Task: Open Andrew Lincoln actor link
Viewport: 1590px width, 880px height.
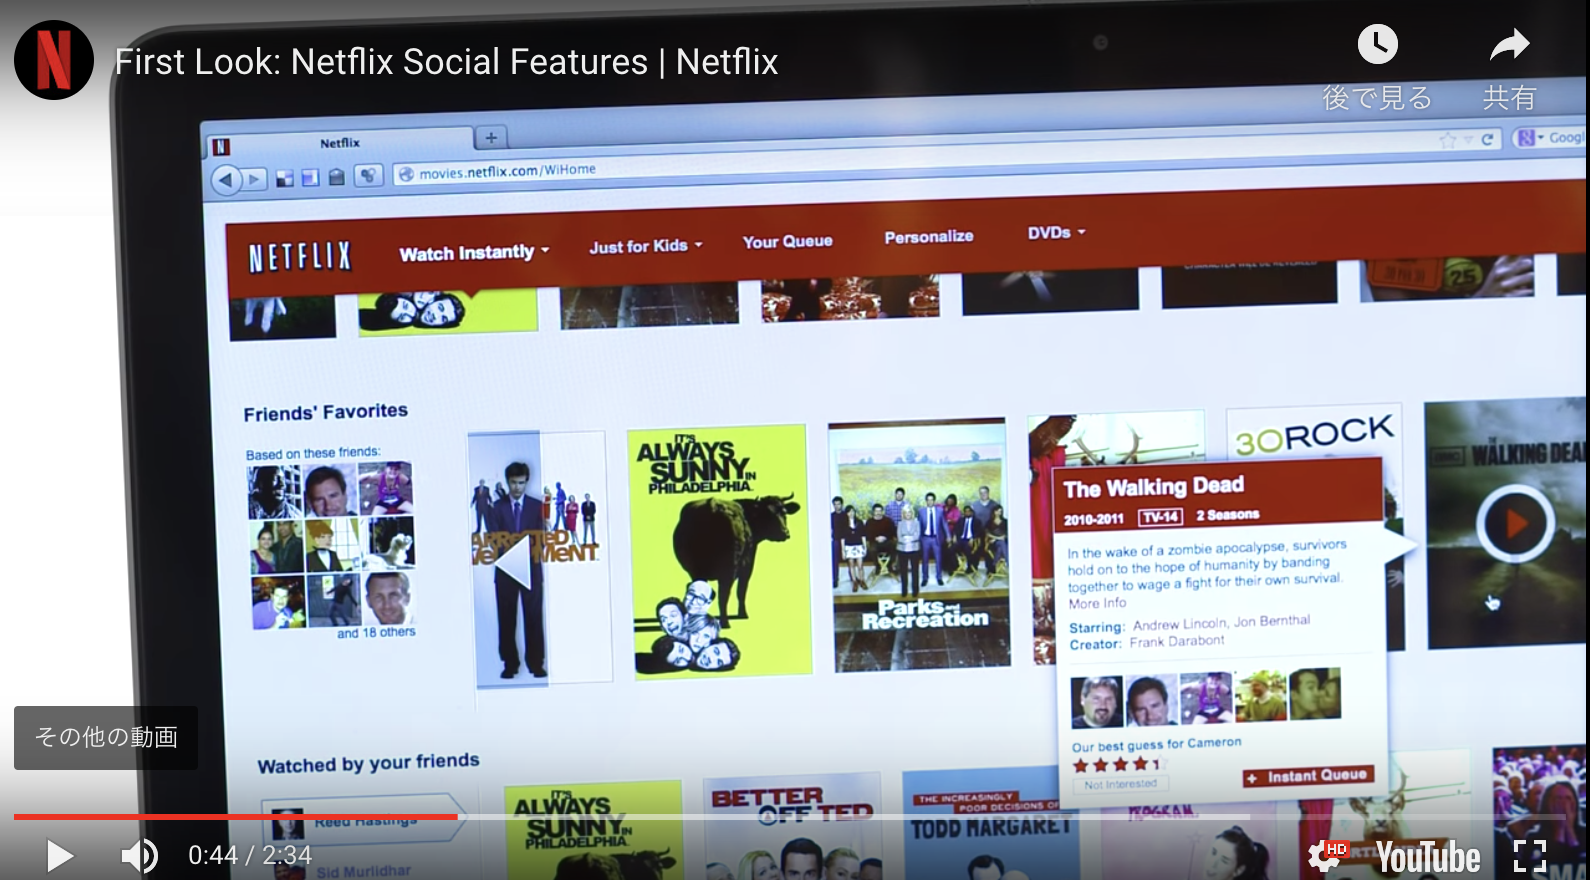Action: (x=1179, y=625)
